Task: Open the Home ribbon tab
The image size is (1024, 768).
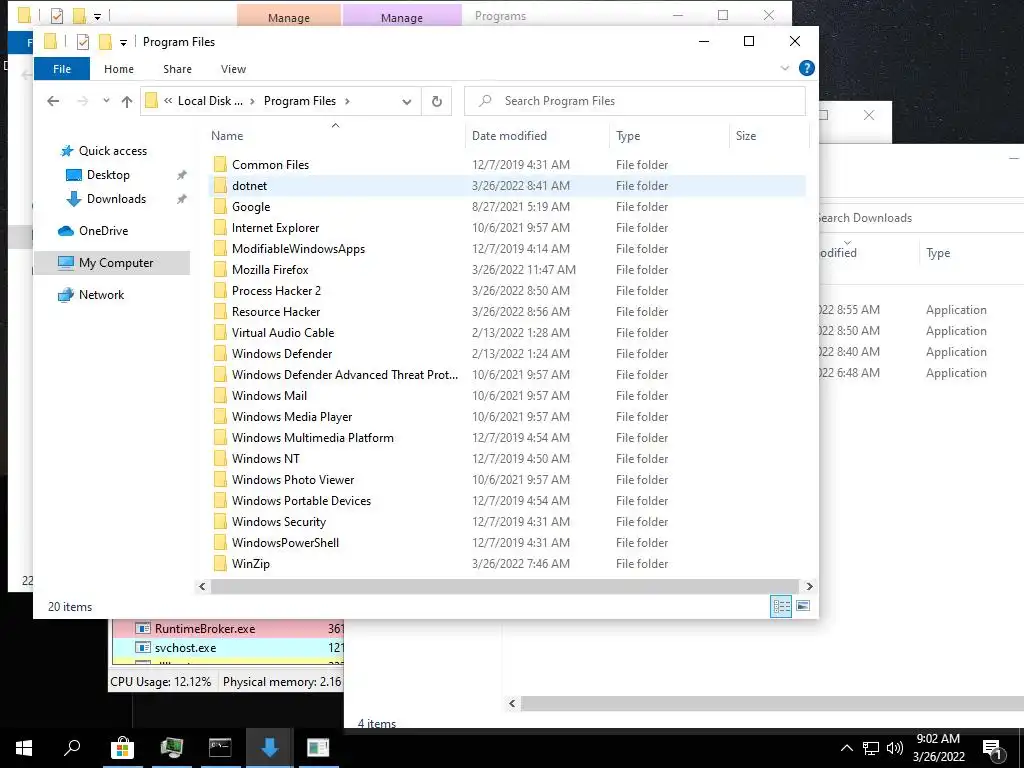Action: (x=119, y=69)
